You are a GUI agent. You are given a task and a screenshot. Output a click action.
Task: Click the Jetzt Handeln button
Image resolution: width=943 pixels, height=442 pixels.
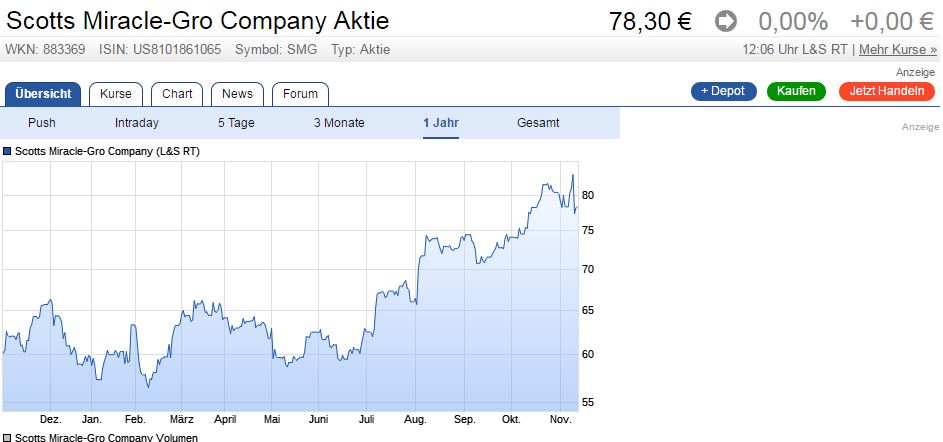pyautogui.click(x=886, y=91)
